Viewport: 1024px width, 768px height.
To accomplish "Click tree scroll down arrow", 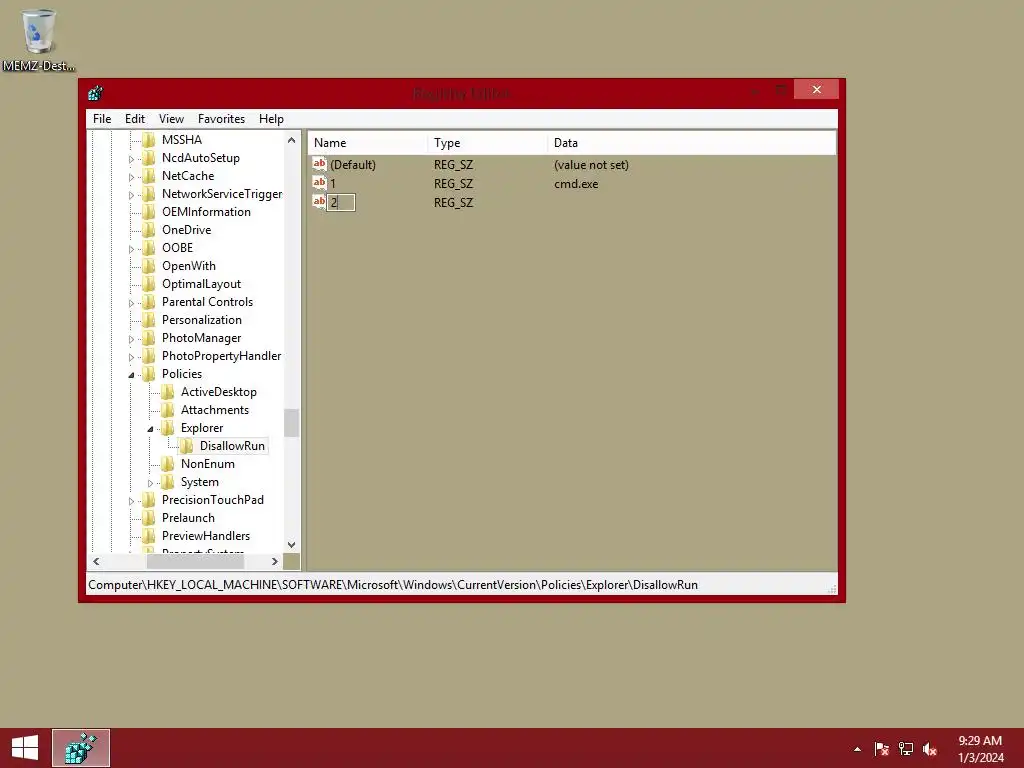I will tap(291, 545).
